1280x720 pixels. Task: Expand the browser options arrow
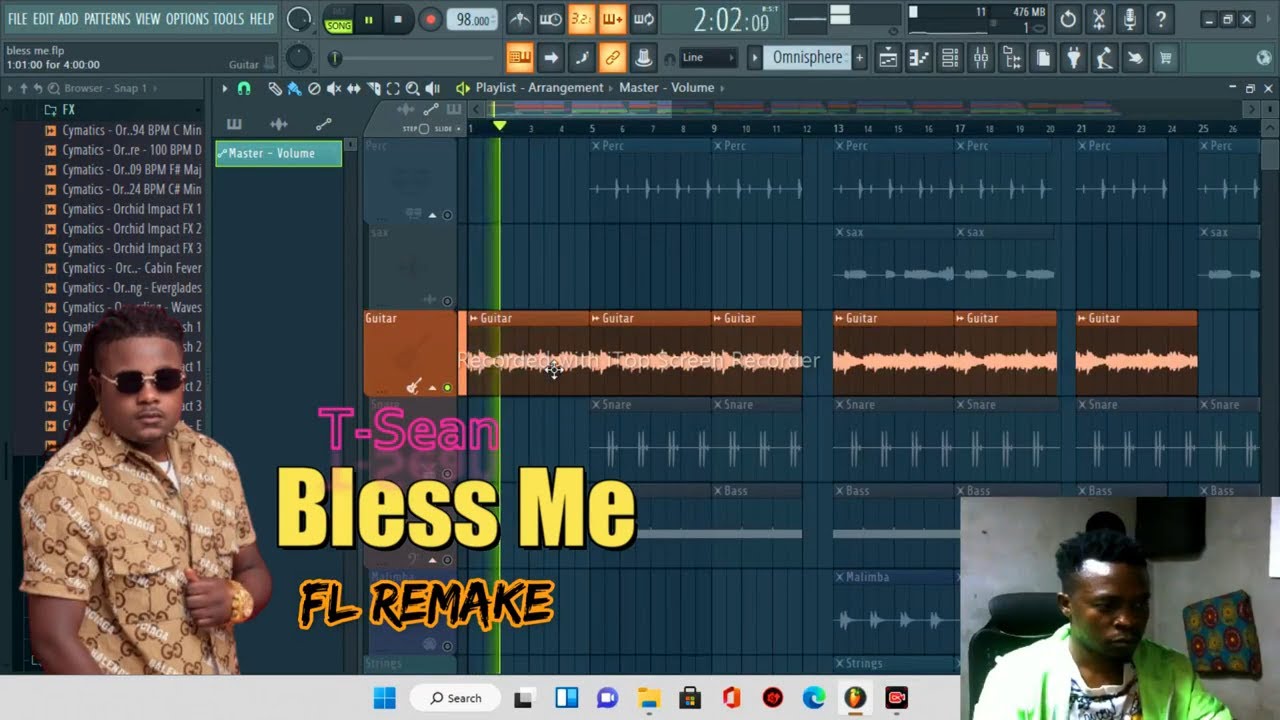[10, 88]
